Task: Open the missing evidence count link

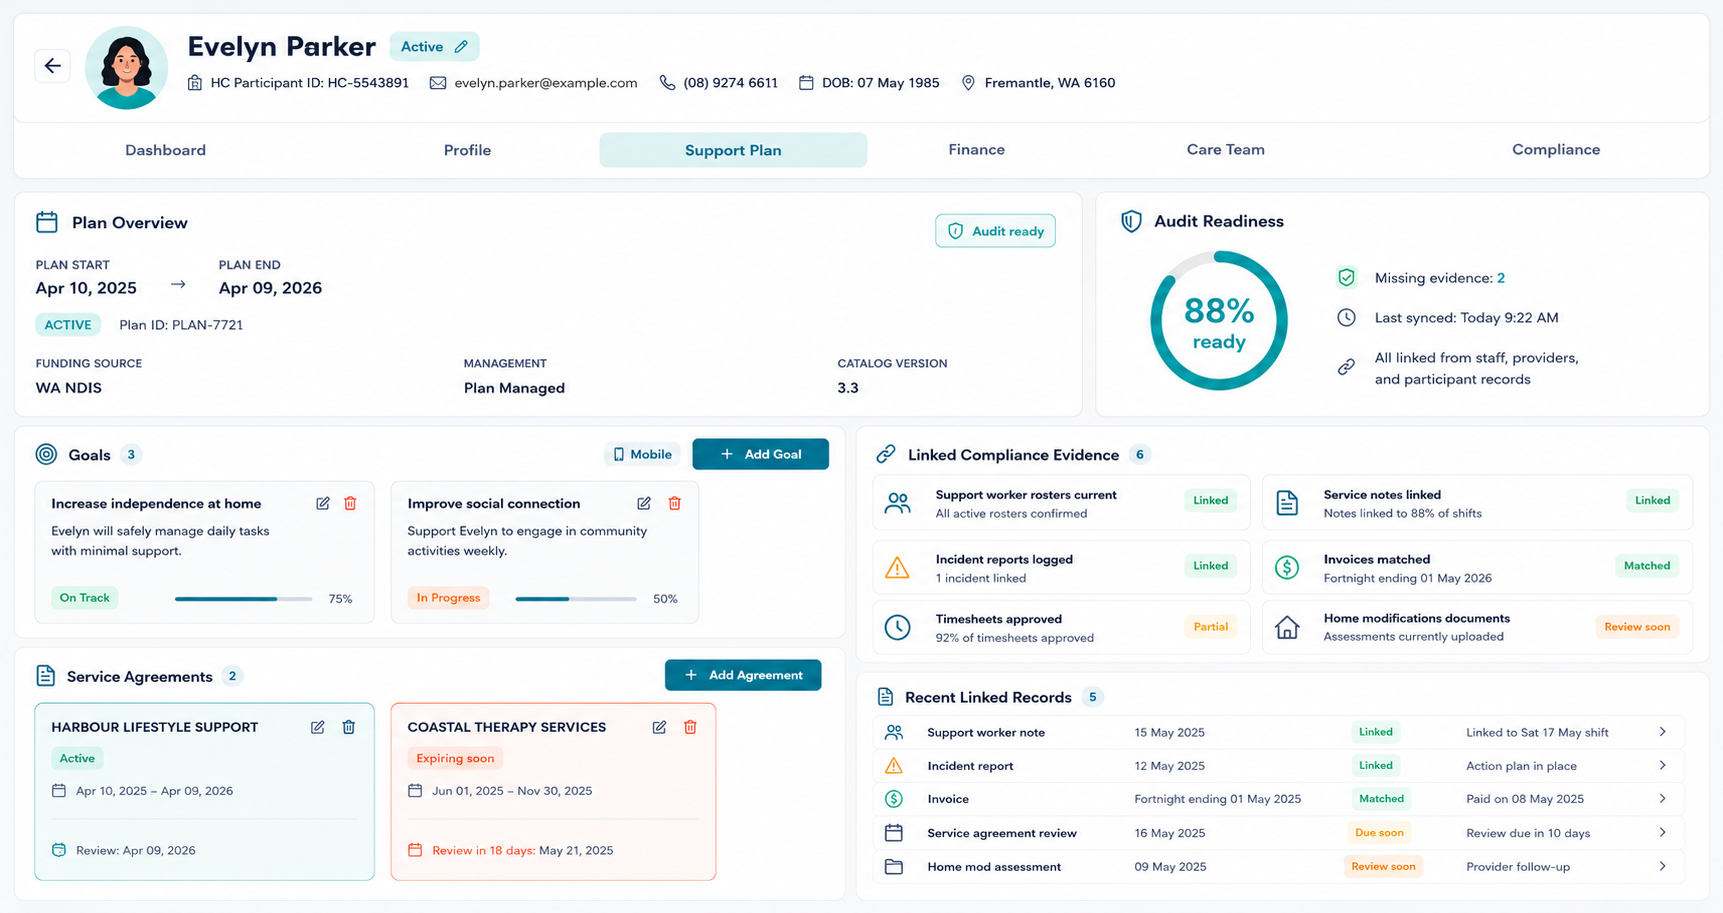Action: 1501,278
